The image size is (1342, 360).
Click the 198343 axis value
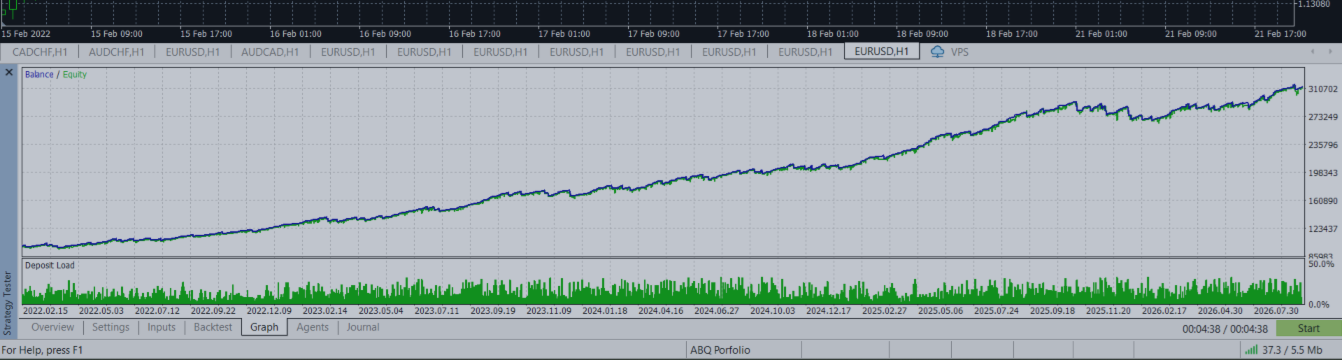coord(1323,173)
